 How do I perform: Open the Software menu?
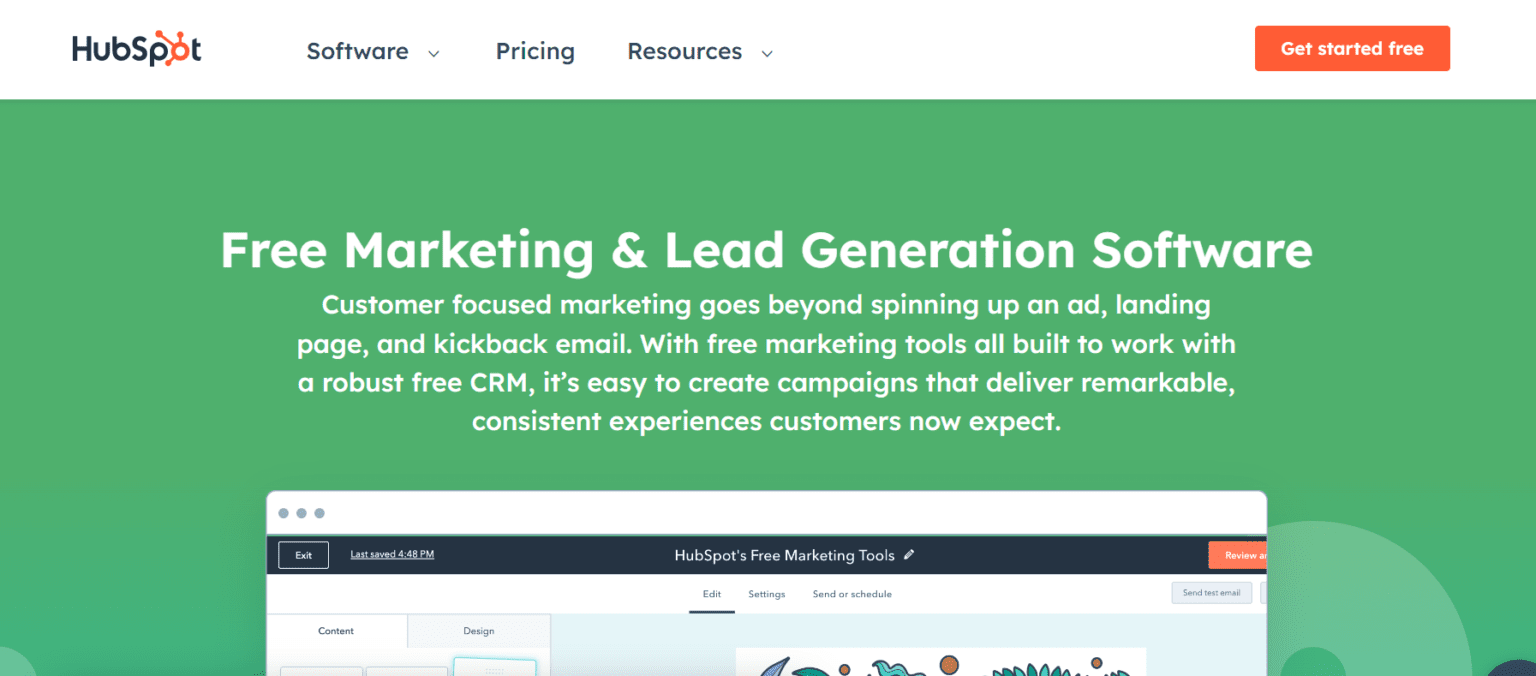358,52
